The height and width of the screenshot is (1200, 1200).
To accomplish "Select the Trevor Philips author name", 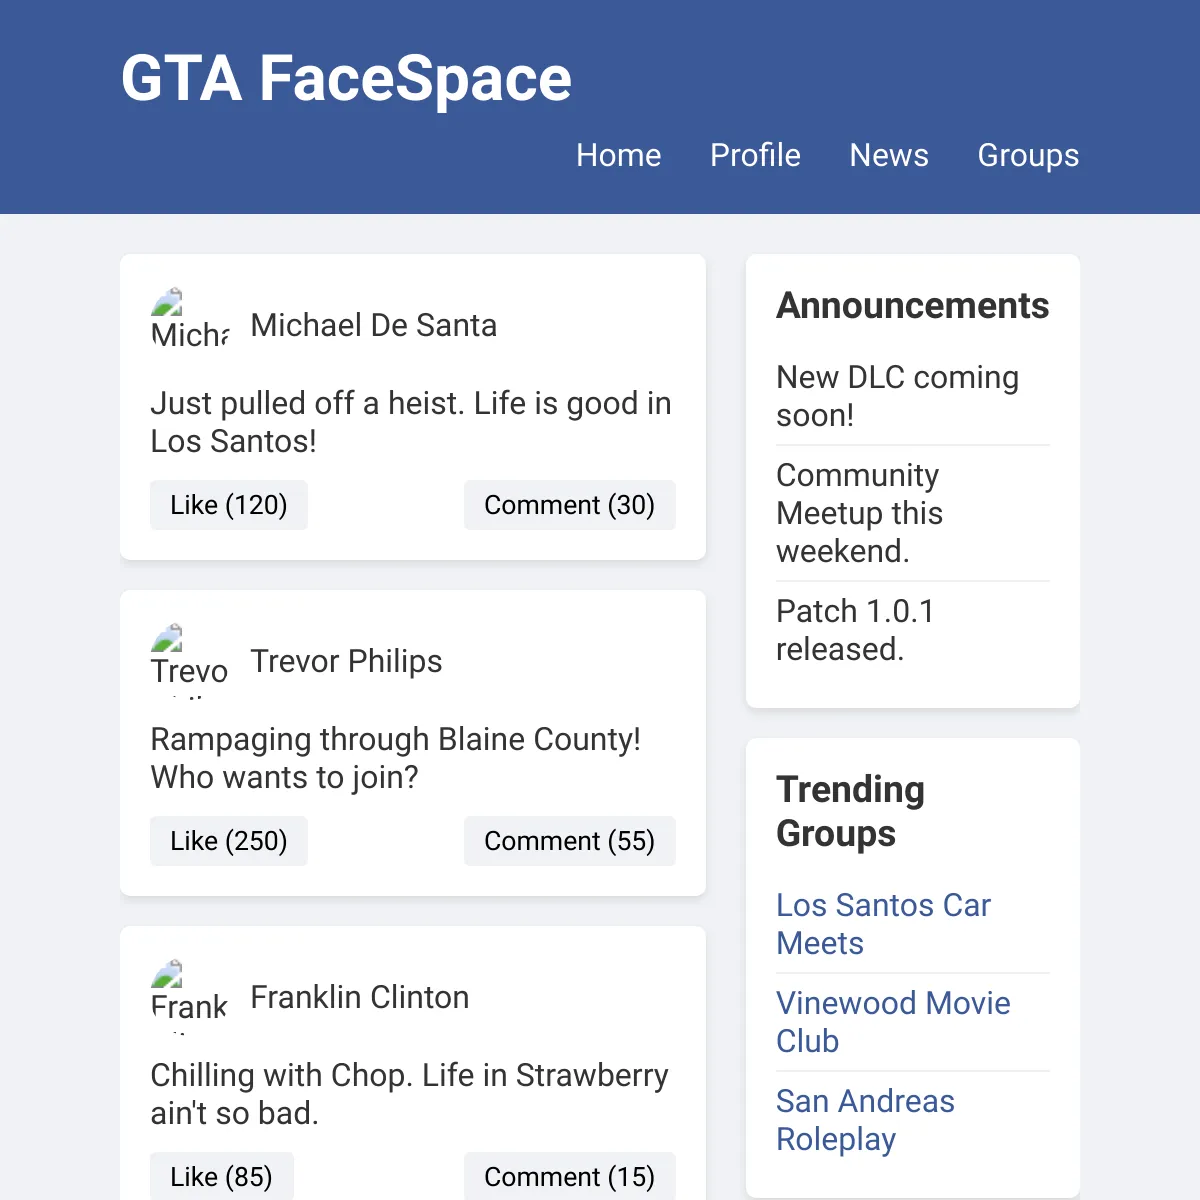I will tap(346, 661).
